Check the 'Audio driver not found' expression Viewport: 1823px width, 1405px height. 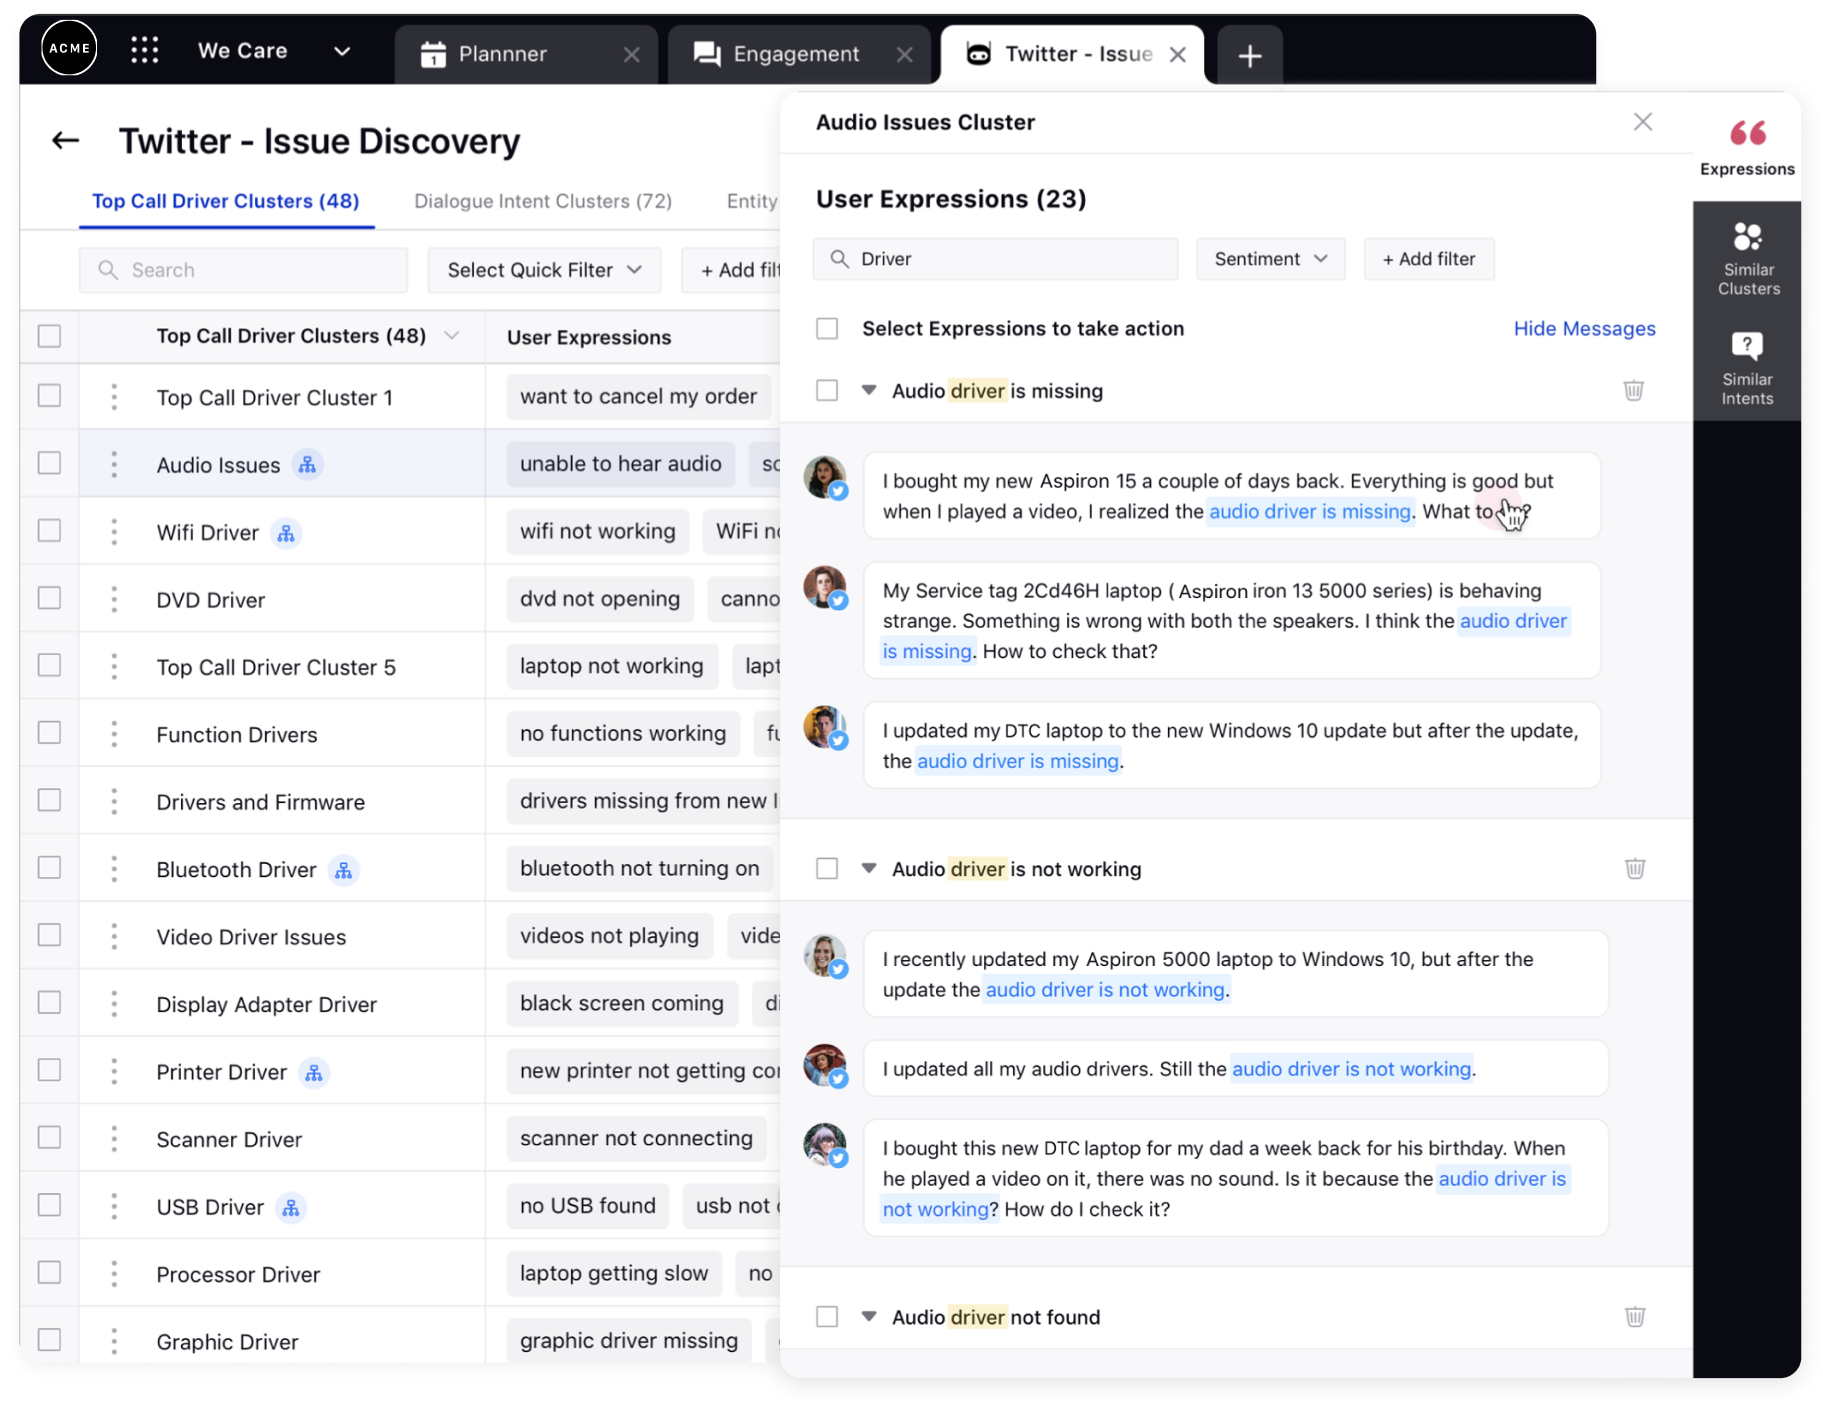click(827, 1316)
